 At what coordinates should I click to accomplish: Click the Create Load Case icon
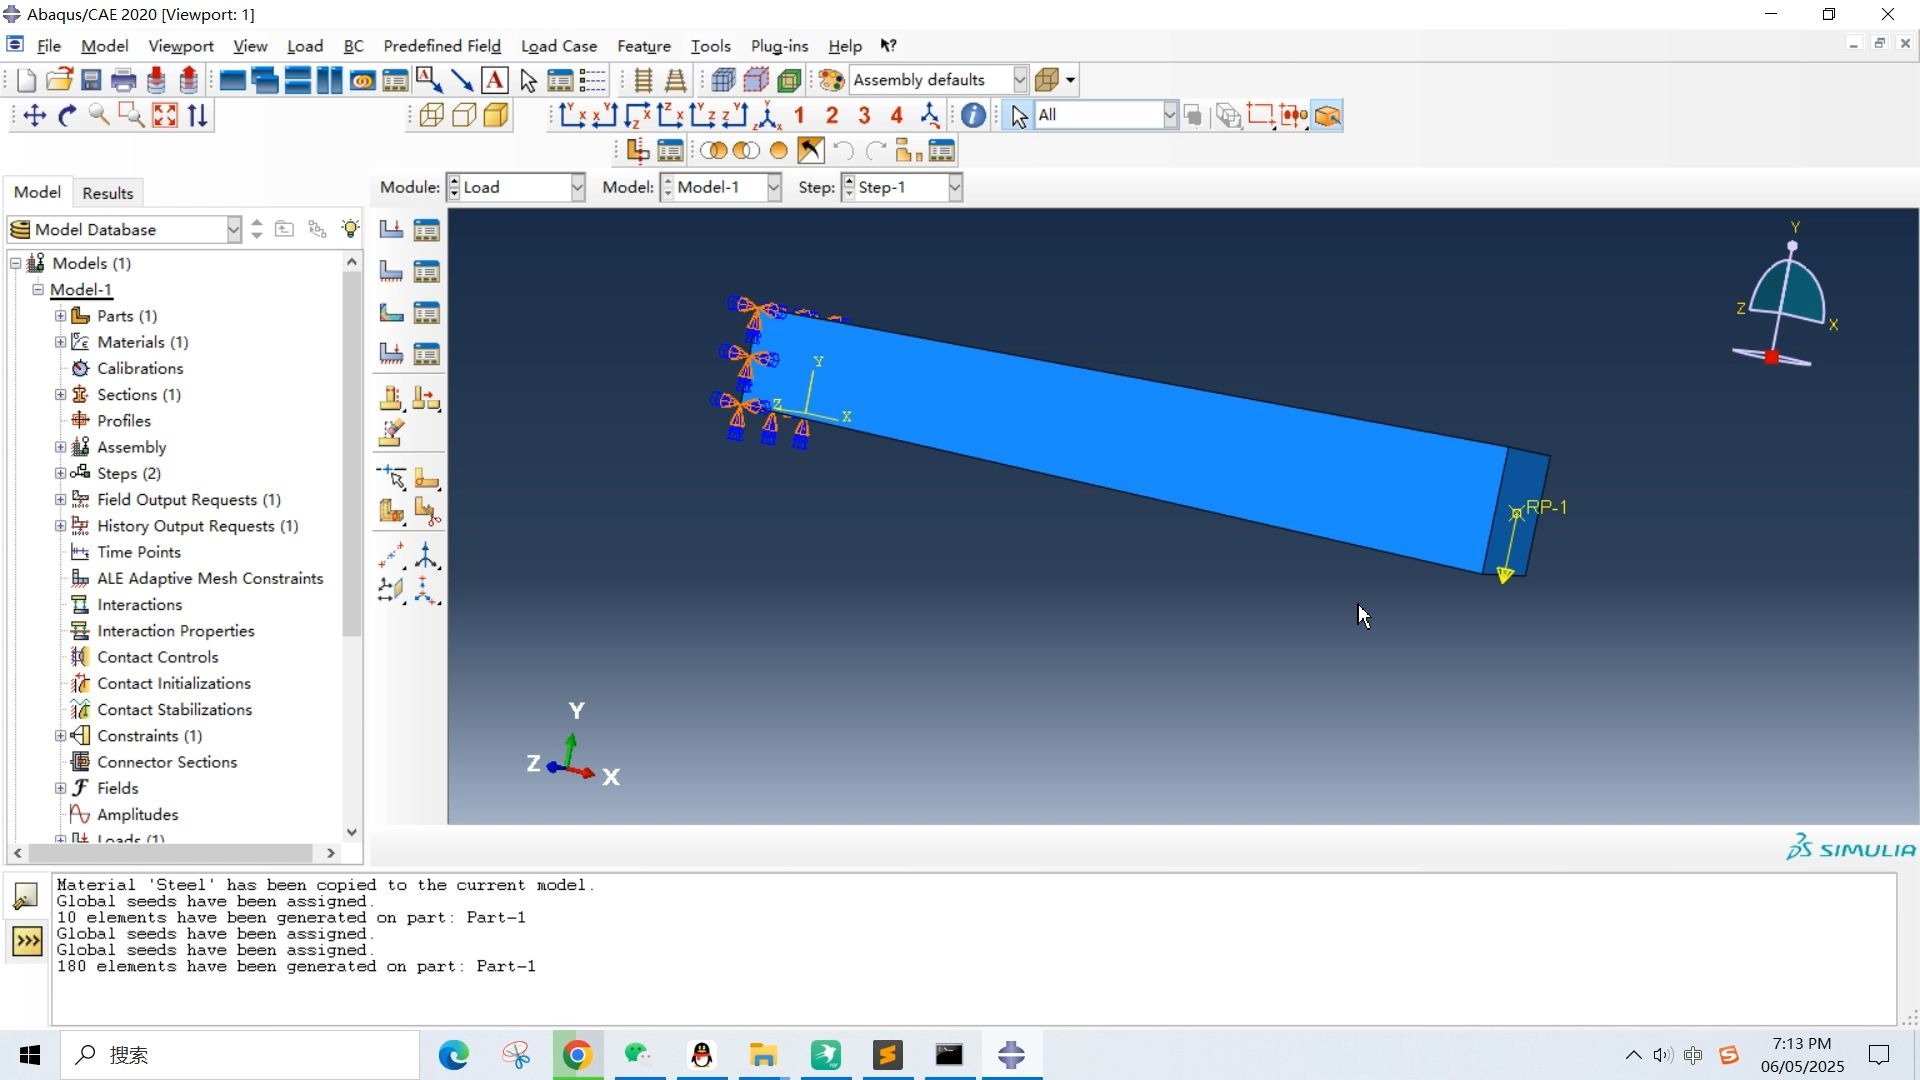pos(391,354)
